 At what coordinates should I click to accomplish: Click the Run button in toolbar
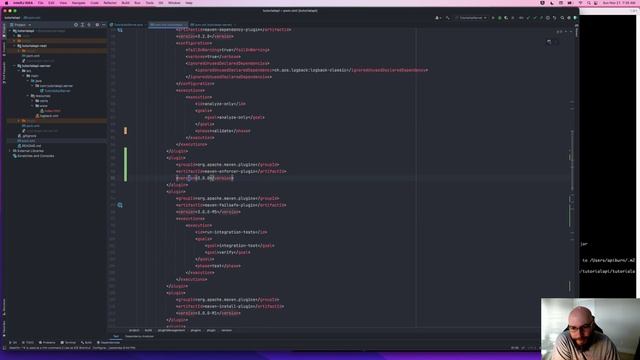(x=493, y=18)
